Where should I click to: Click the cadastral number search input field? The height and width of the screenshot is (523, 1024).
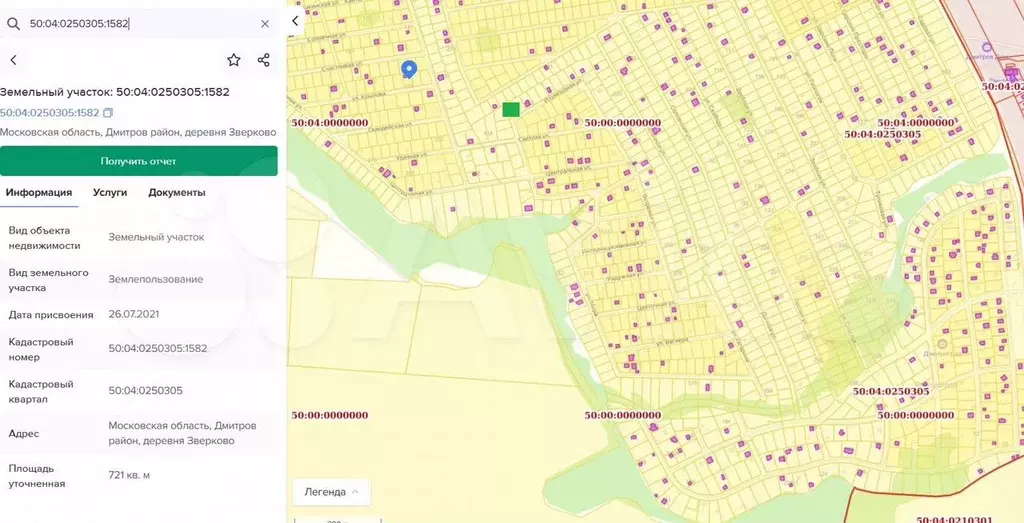tap(140, 24)
